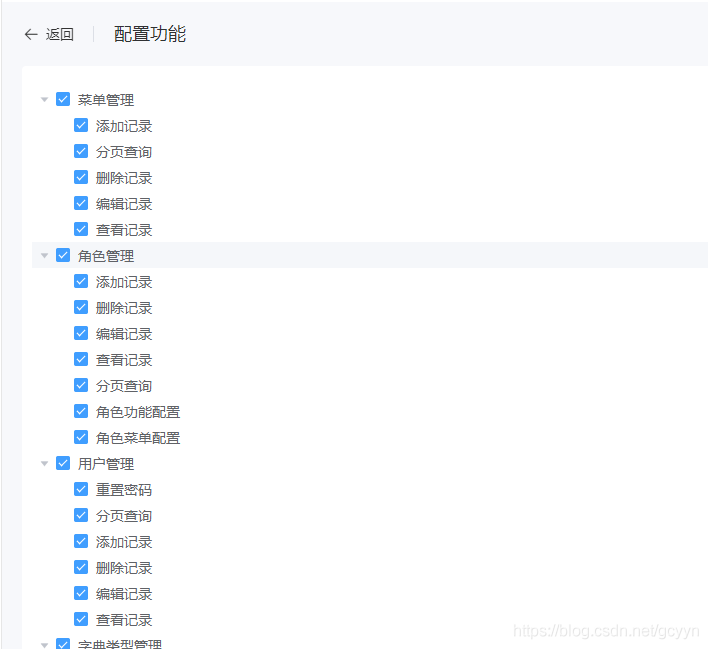The image size is (708, 649).
Task: Click 查看记录 label under 角色管理
Action: (x=124, y=360)
